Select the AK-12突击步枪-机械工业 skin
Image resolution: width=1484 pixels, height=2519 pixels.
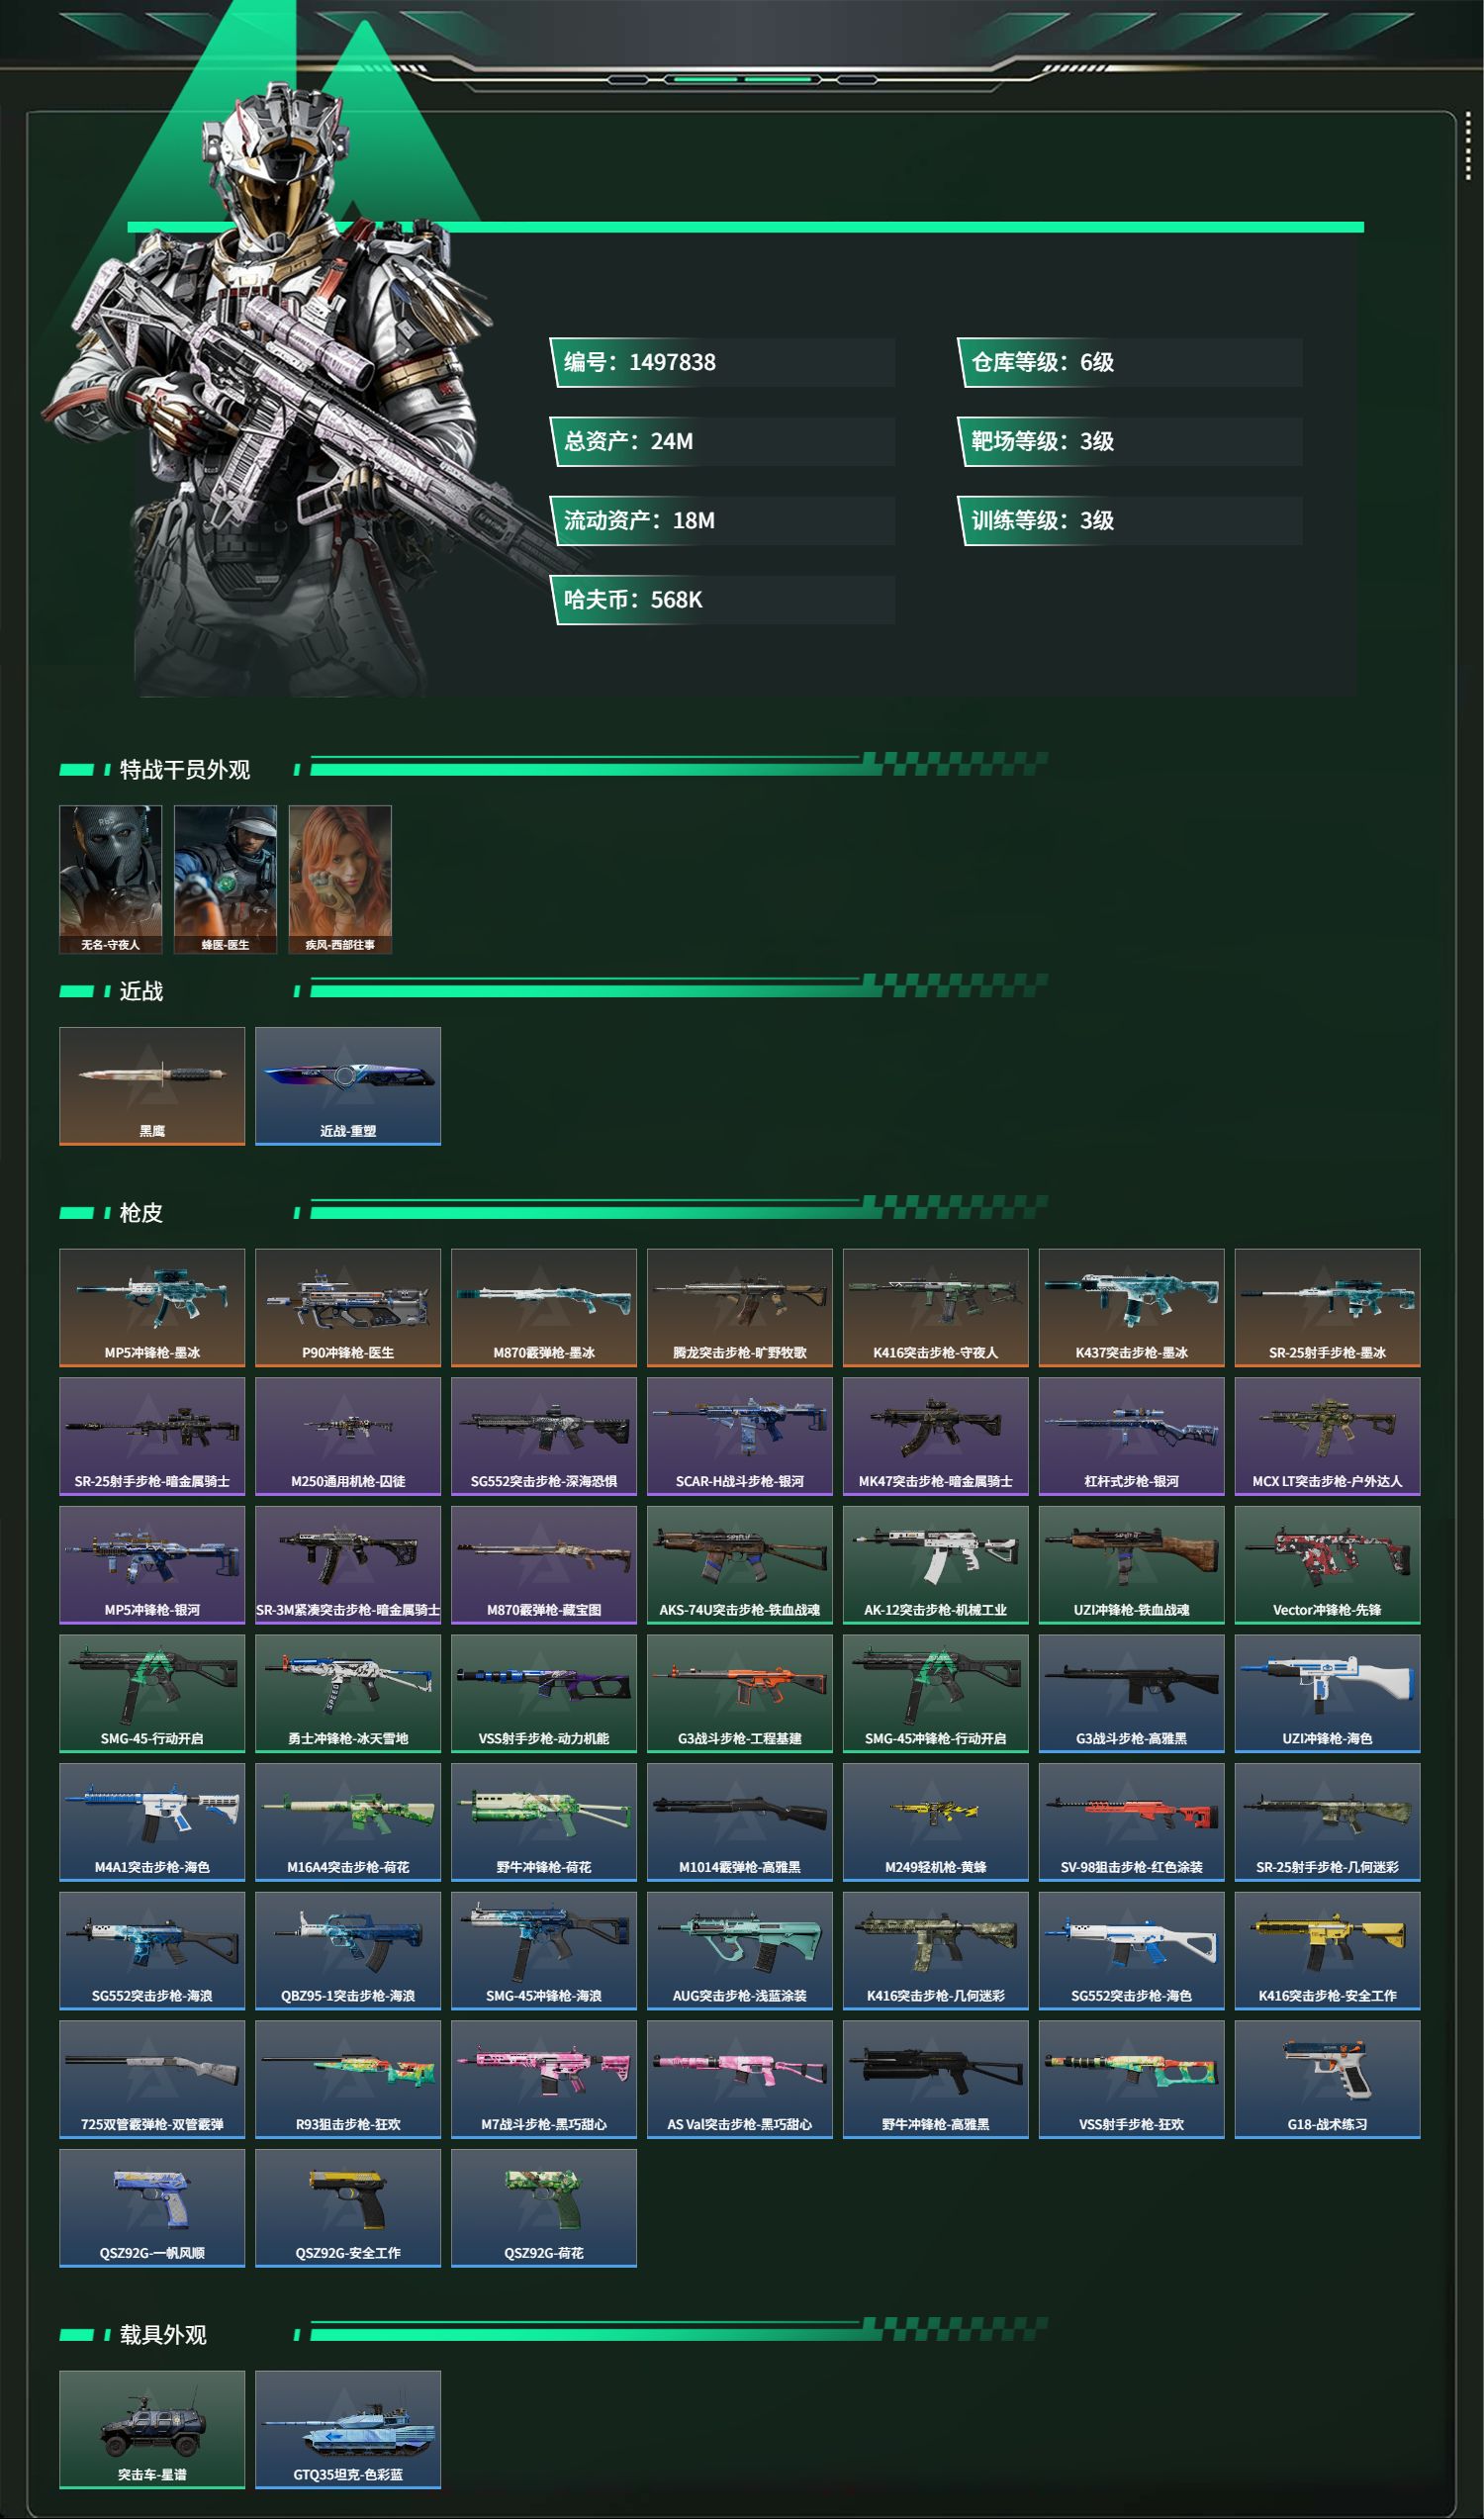[936, 1565]
